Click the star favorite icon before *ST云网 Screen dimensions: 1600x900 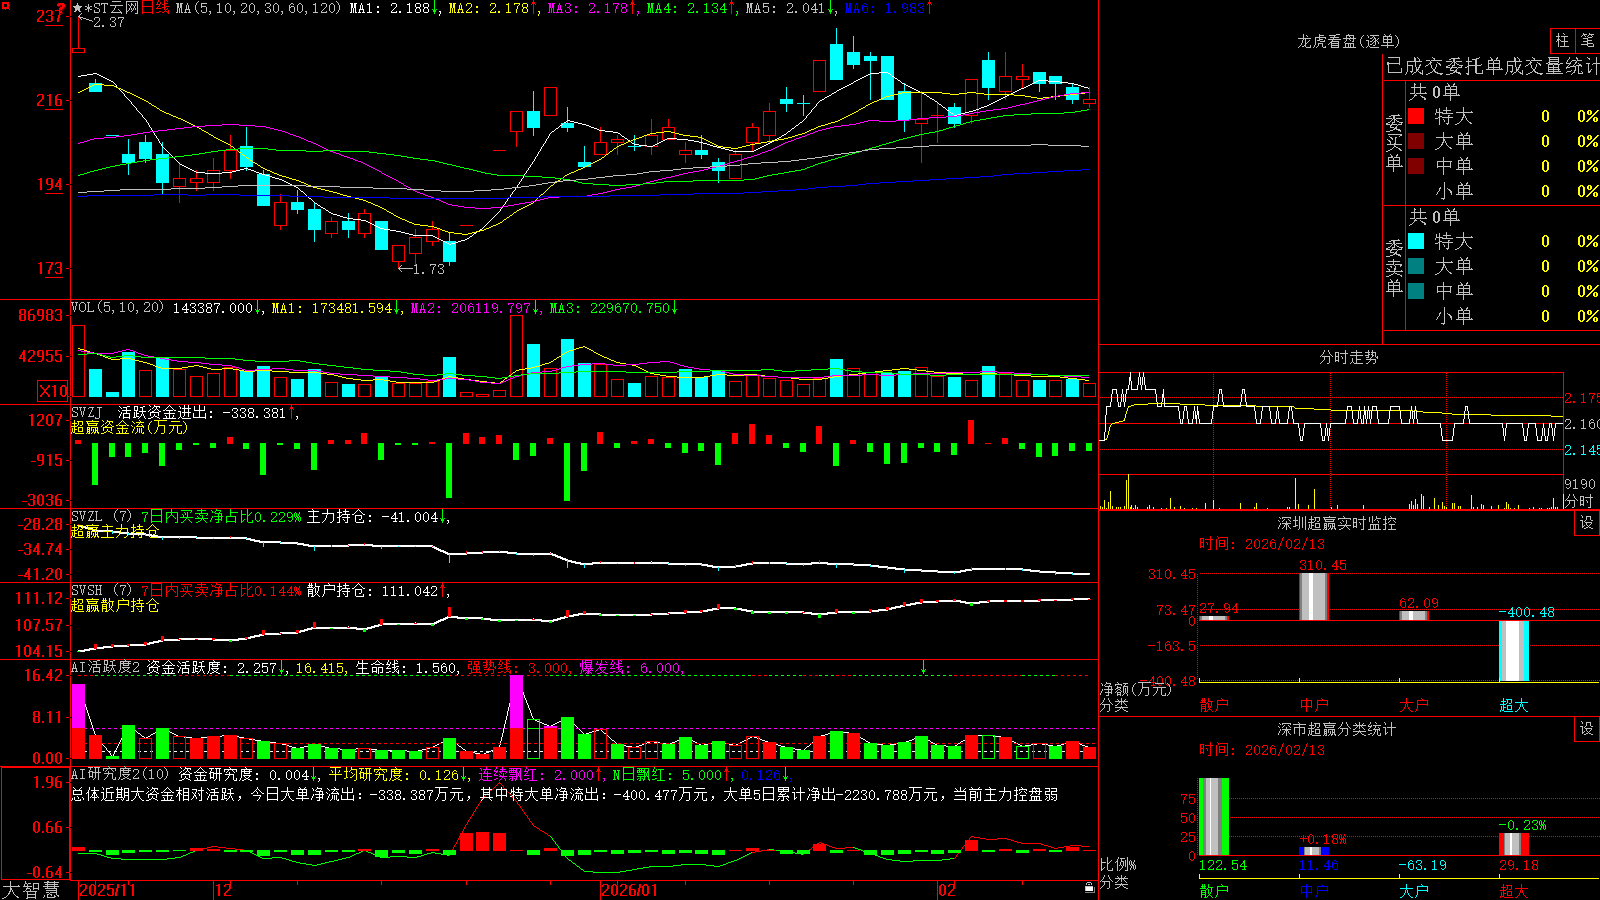click(77, 8)
